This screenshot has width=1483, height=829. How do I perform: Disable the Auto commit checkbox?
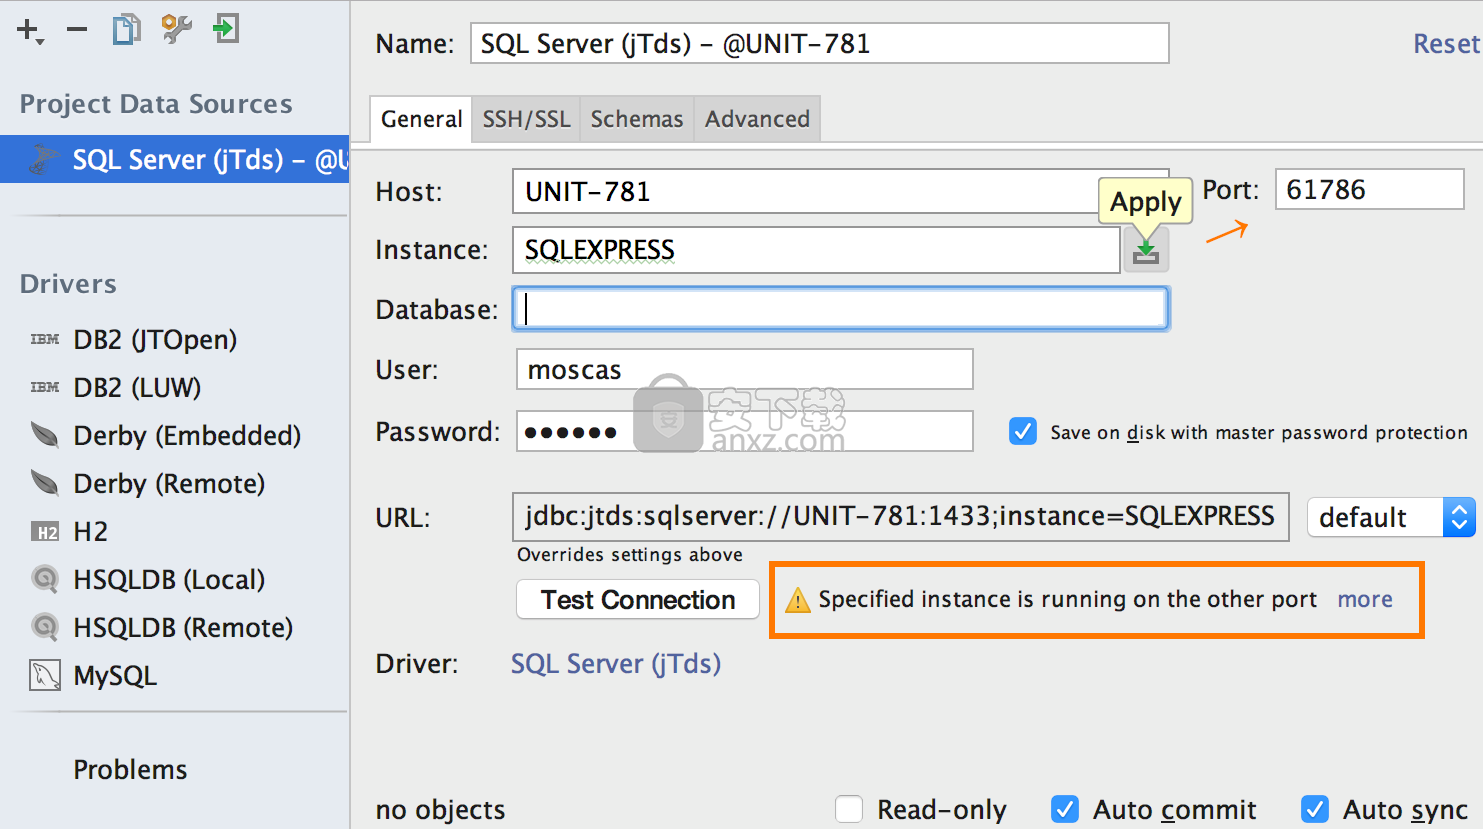pos(1065,809)
